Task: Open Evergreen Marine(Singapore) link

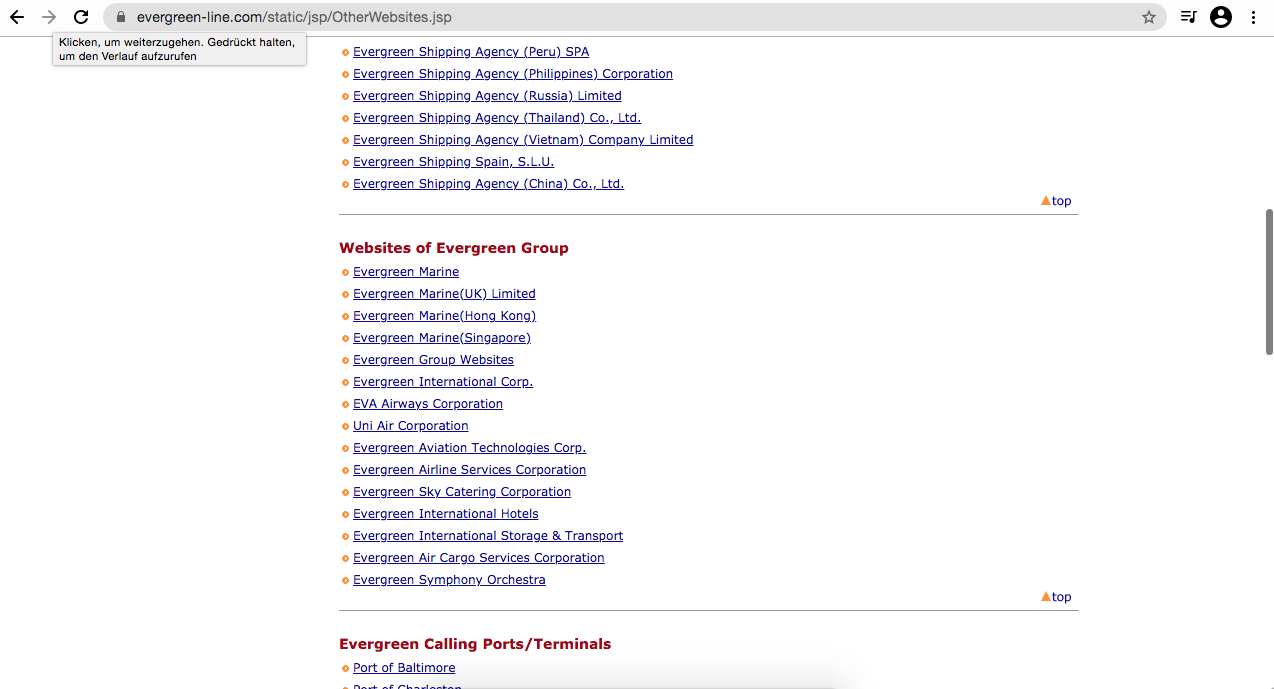Action: tap(442, 338)
